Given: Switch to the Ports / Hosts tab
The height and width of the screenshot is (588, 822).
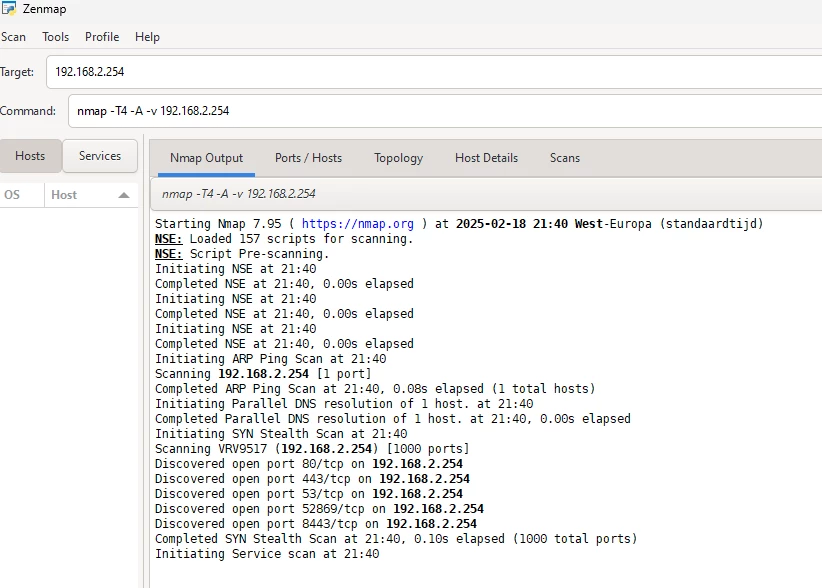Looking at the screenshot, I should [308, 158].
